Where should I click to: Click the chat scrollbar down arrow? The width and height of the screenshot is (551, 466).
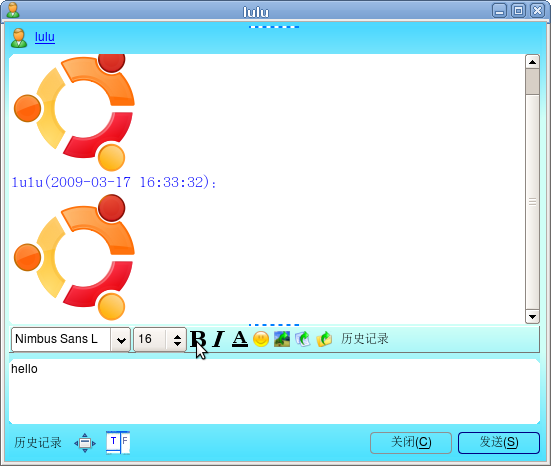(x=532, y=317)
